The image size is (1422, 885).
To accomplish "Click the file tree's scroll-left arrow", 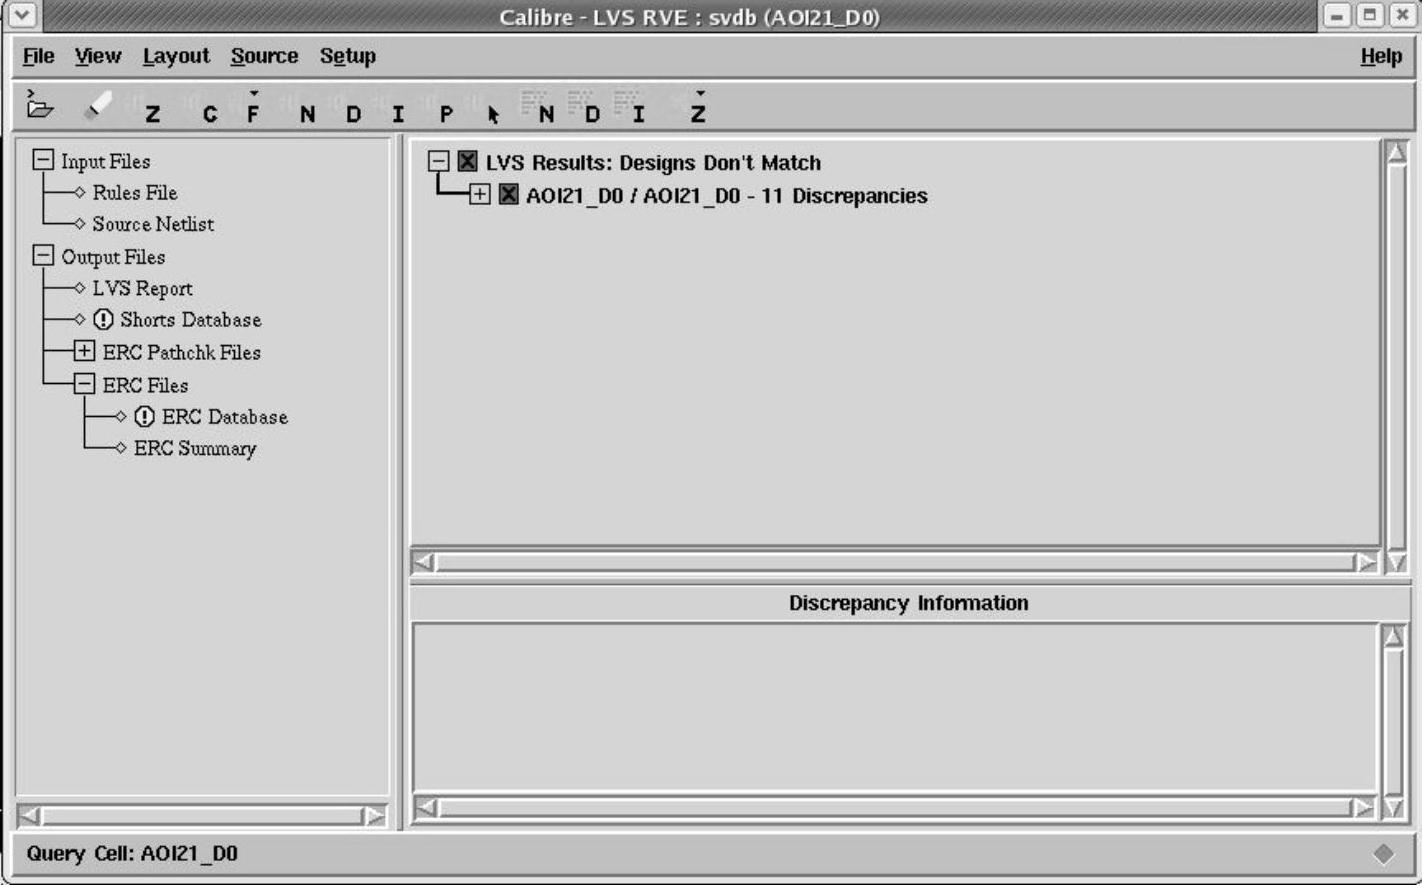I will pos(30,816).
